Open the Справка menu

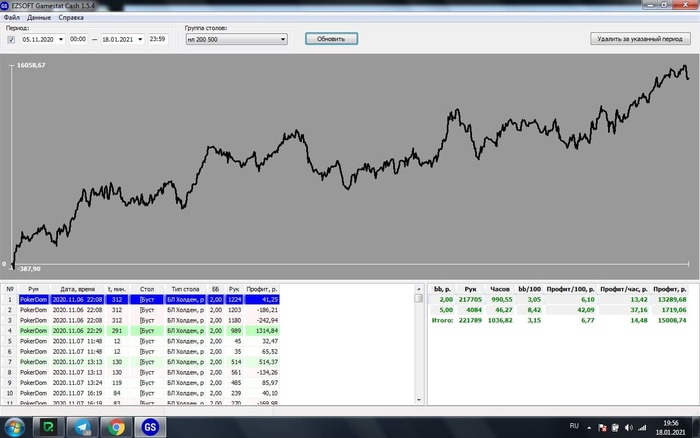(x=71, y=17)
